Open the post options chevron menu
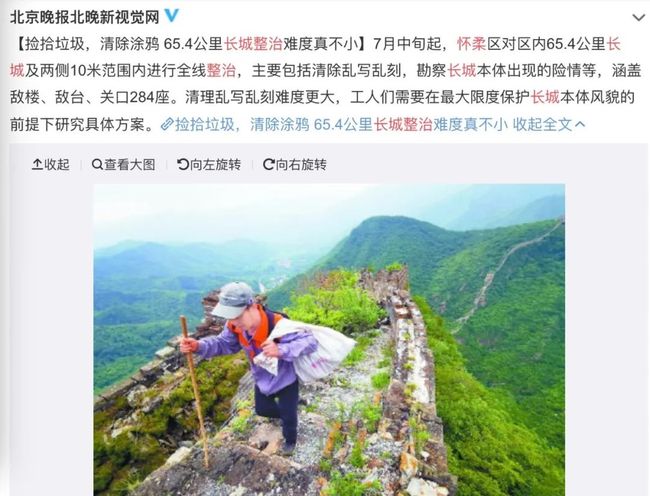650x496 pixels. (x=639, y=17)
